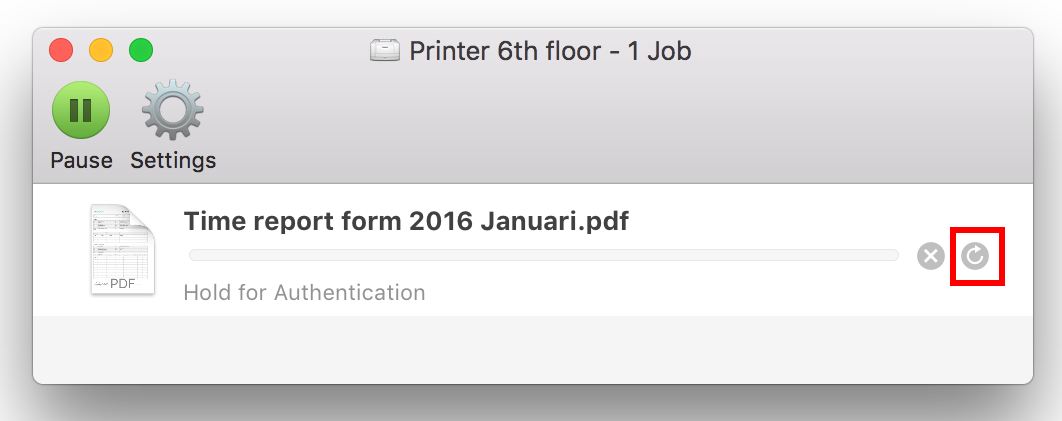Click the Settings label text
Viewport: 1062px width, 421px height.
pyautogui.click(x=173, y=160)
